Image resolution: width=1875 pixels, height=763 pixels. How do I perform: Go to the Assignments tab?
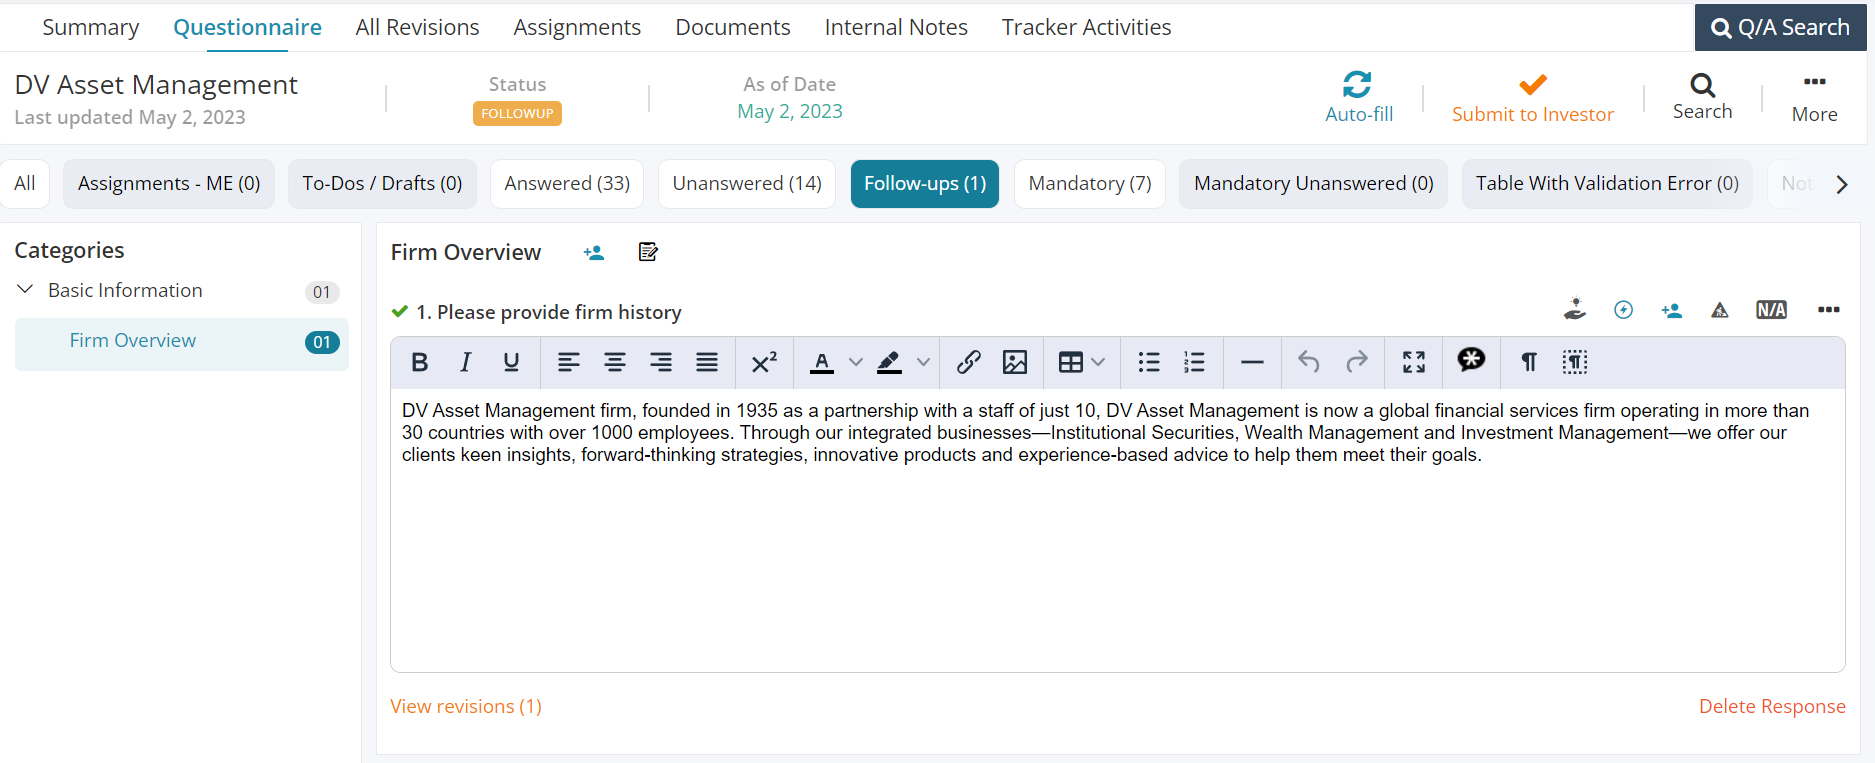click(x=577, y=27)
